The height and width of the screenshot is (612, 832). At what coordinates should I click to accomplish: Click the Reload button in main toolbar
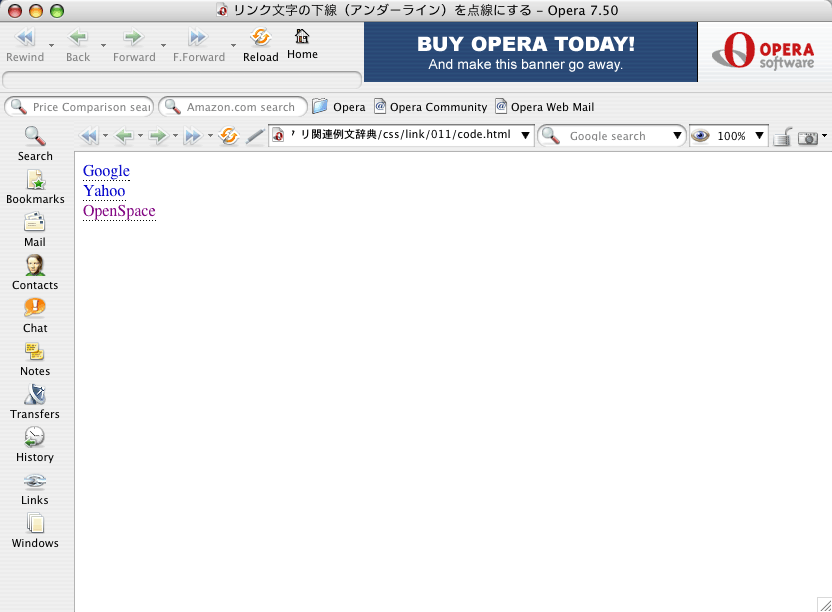coord(260,45)
